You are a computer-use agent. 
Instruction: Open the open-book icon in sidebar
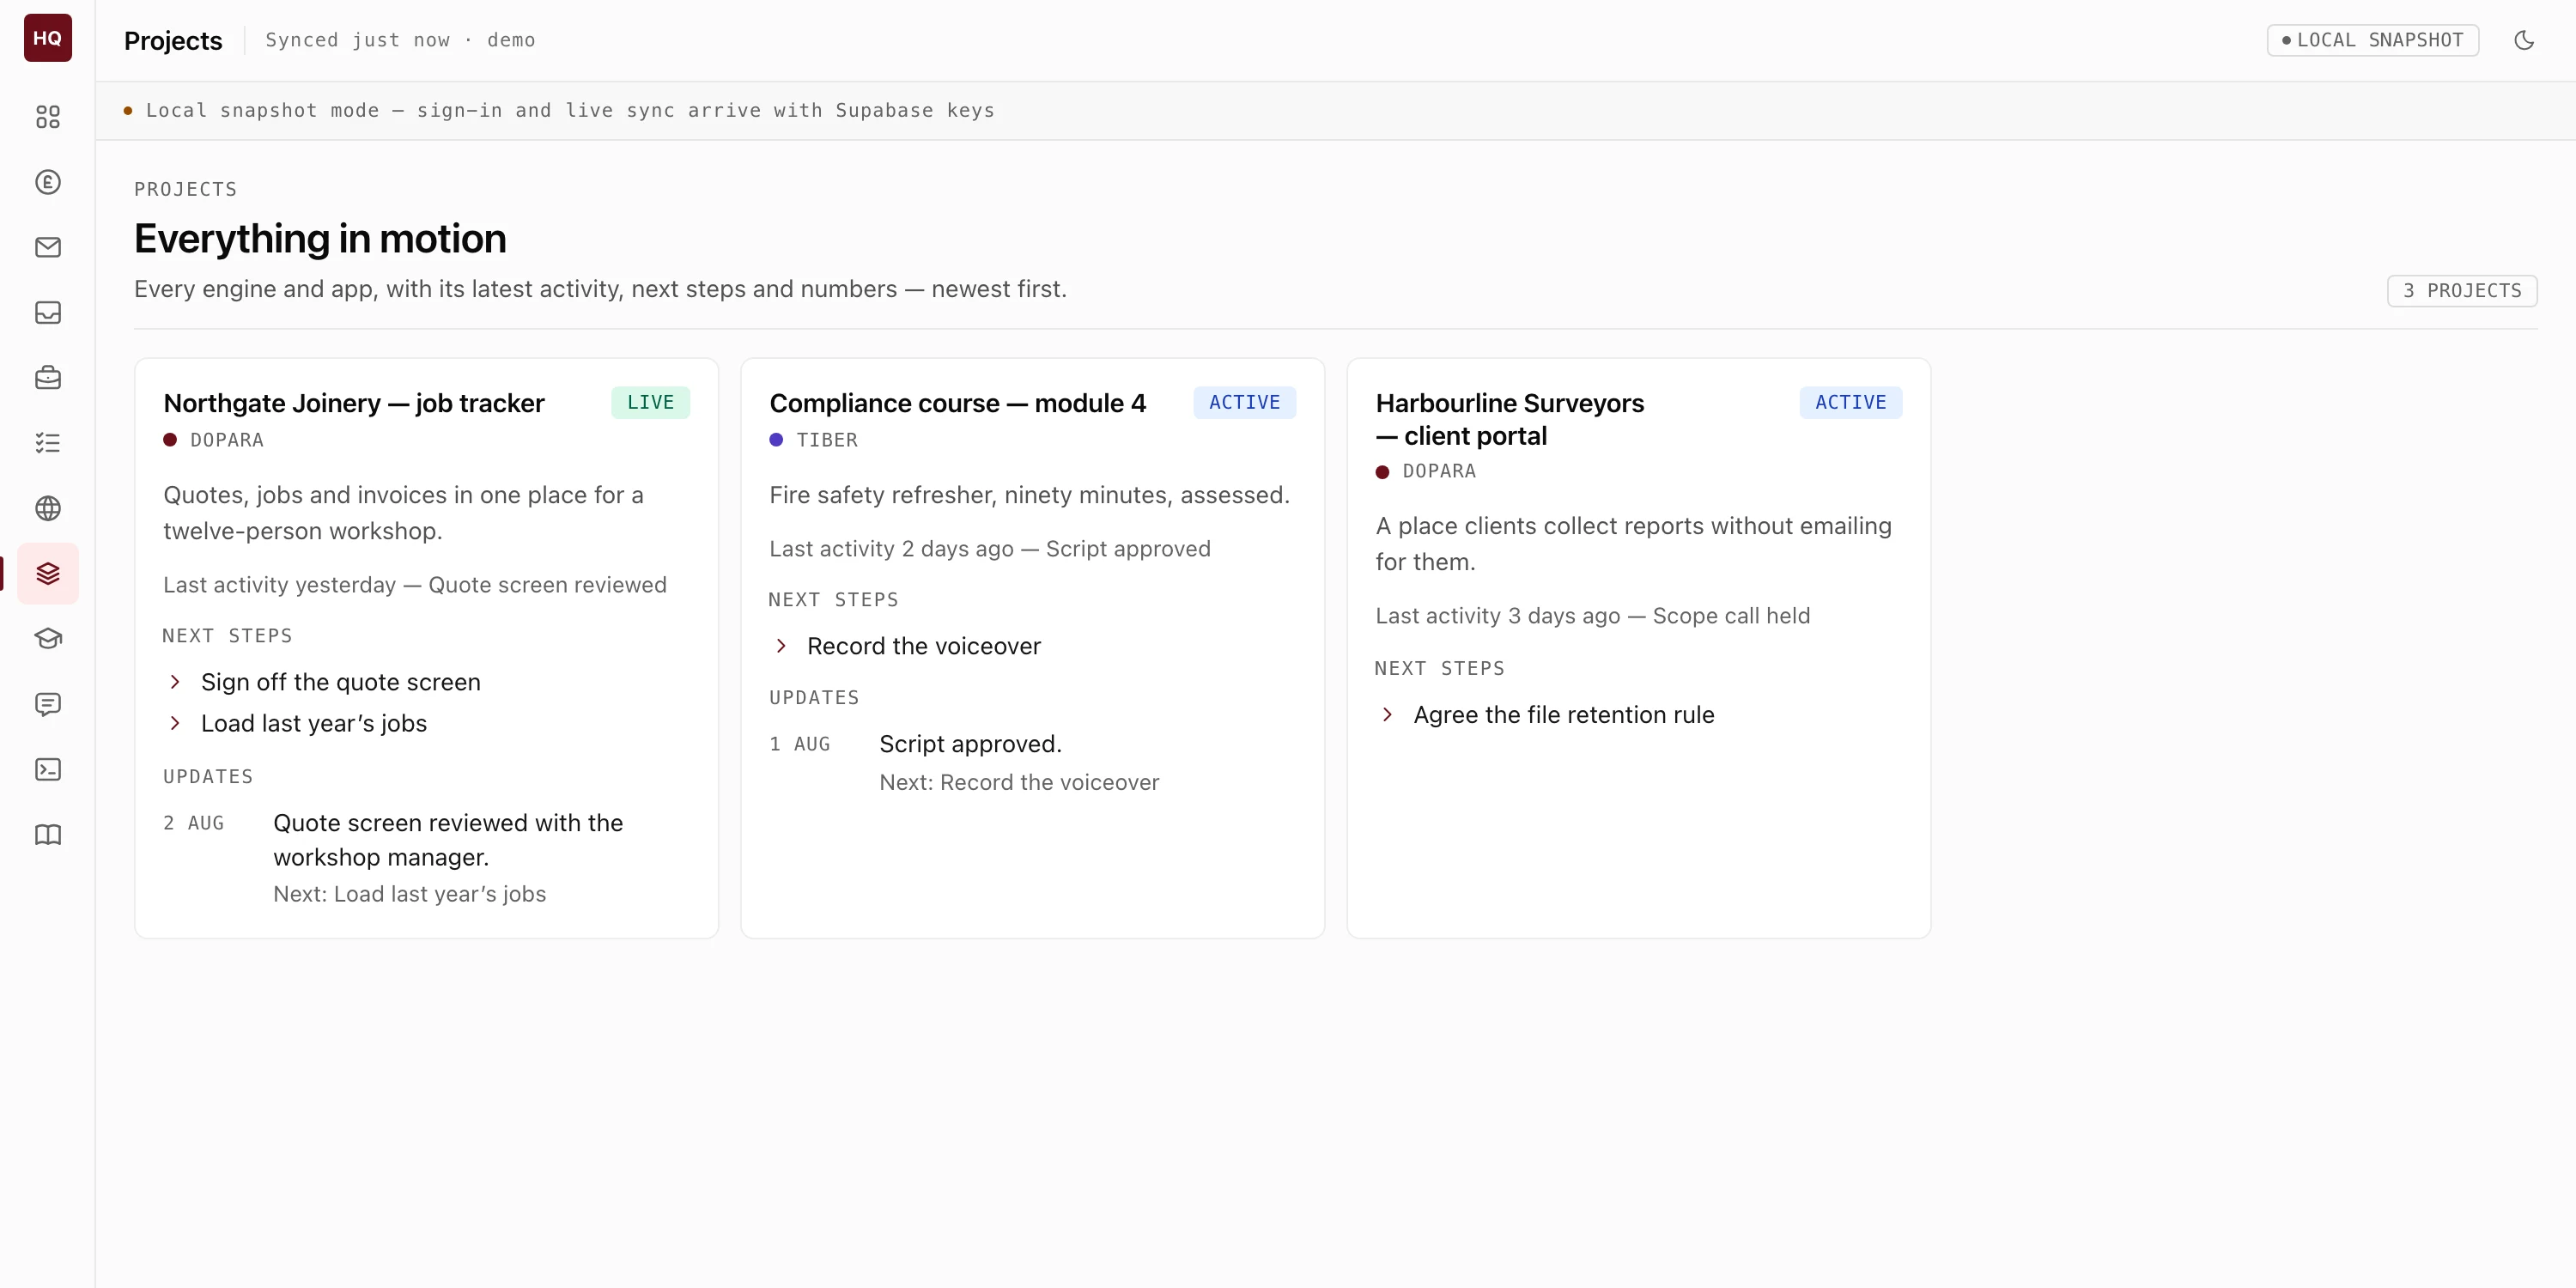tap(47, 834)
